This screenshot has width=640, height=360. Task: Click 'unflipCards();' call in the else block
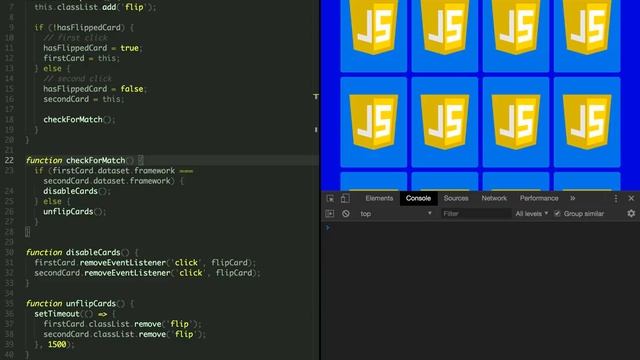coord(75,211)
